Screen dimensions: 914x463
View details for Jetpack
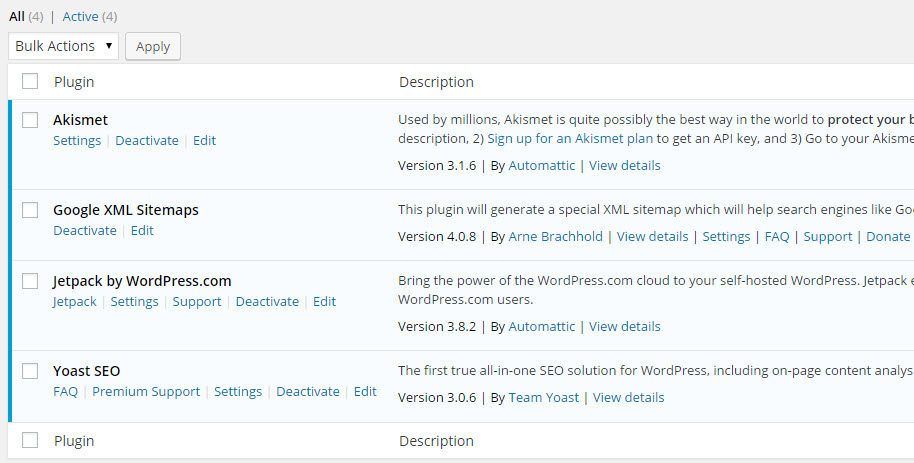tap(624, 327)
